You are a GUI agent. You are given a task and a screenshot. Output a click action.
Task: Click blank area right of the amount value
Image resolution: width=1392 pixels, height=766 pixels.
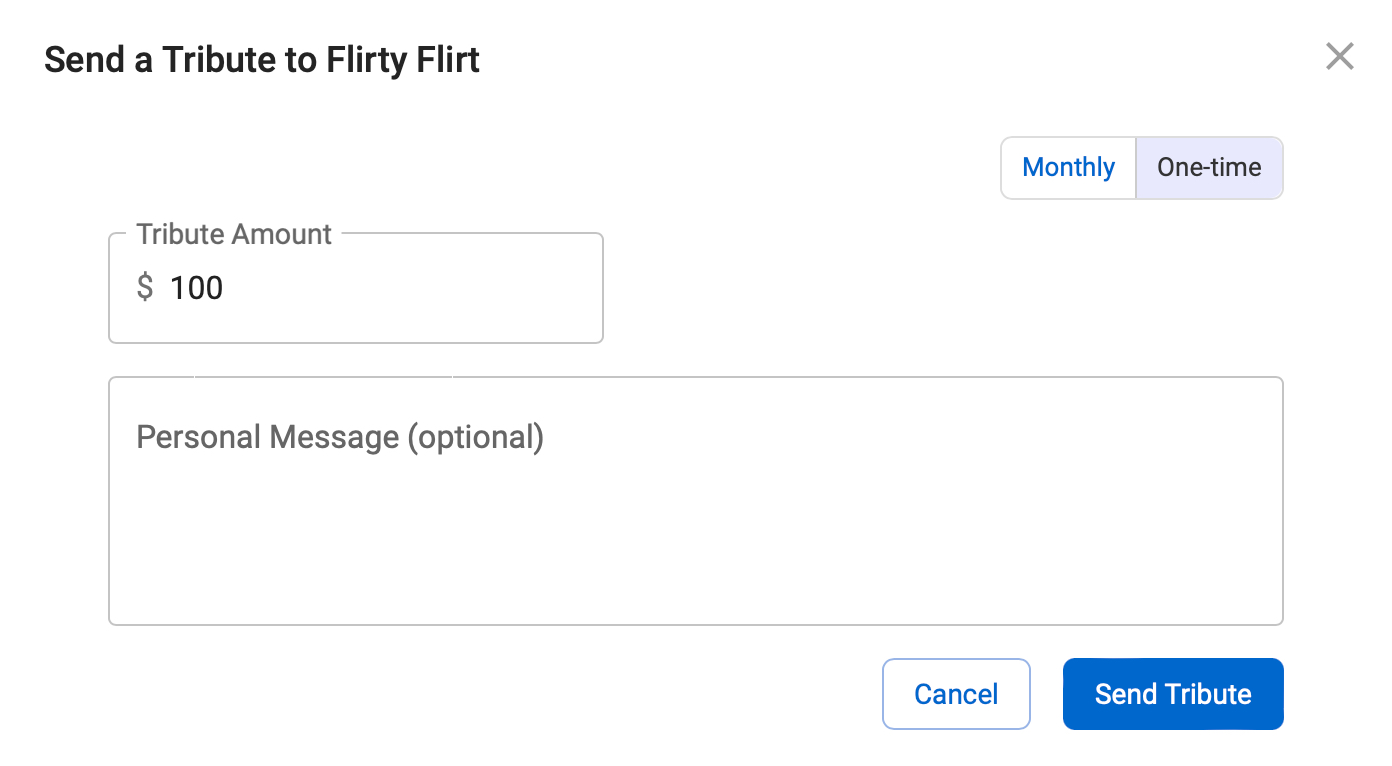[420, 288]
